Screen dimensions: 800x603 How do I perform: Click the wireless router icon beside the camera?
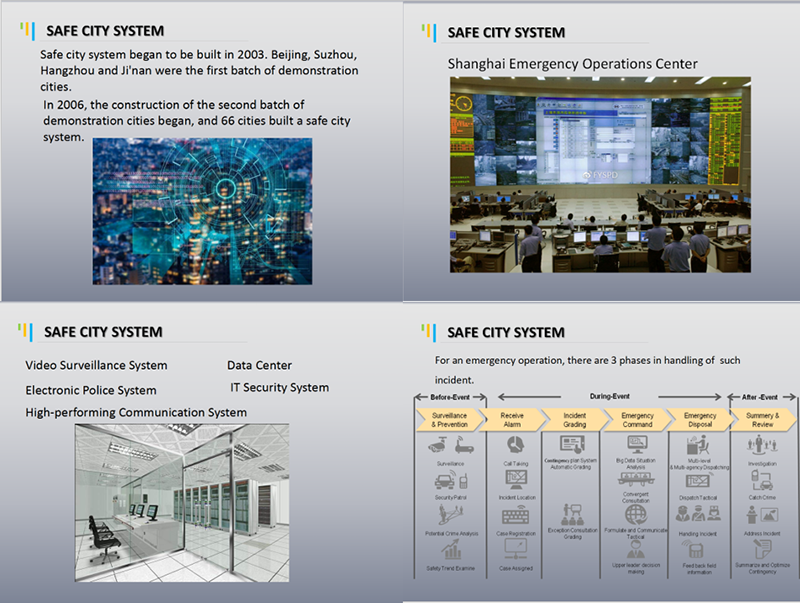(x=464, y=445)
